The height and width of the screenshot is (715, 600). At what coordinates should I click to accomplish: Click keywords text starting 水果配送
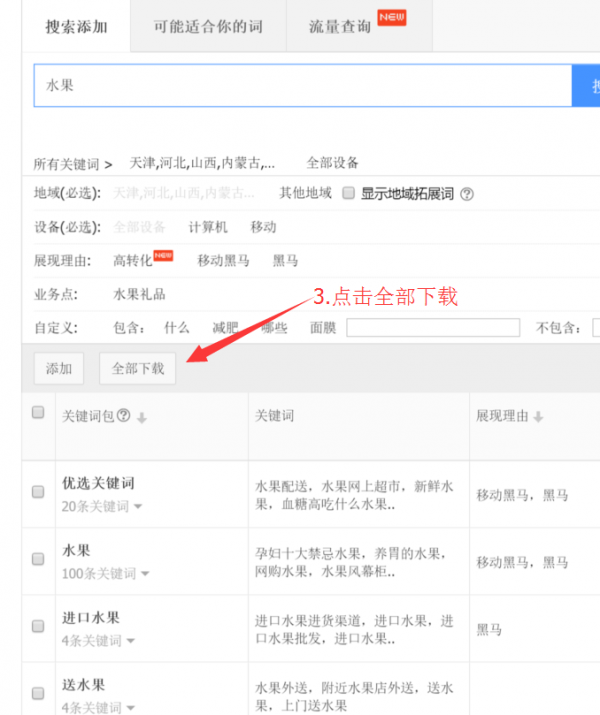tap(354, 496)
